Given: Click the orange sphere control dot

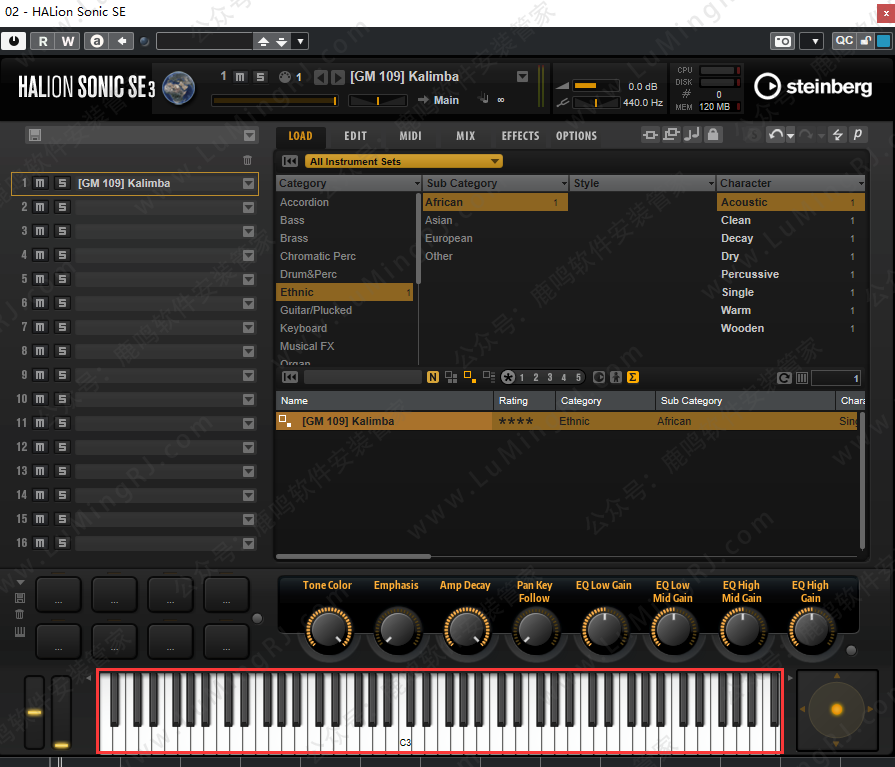Looking at the screenshot, I should (837, 709).
